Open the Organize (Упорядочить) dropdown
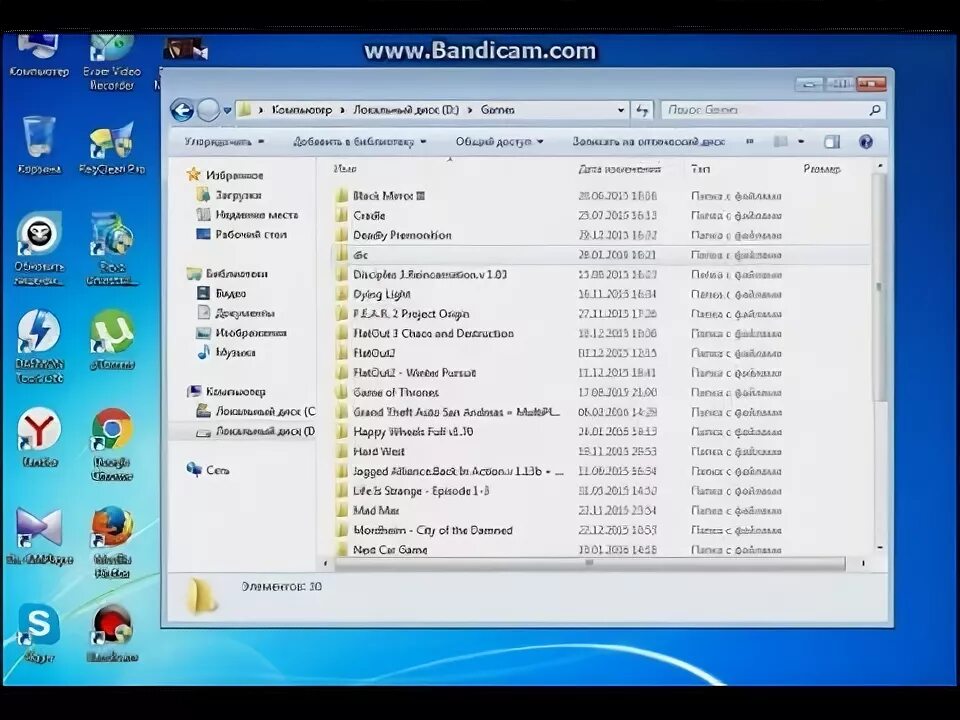The height and width of the screenshot is (720, 960). pyautogui.click(x=224, y=141)
